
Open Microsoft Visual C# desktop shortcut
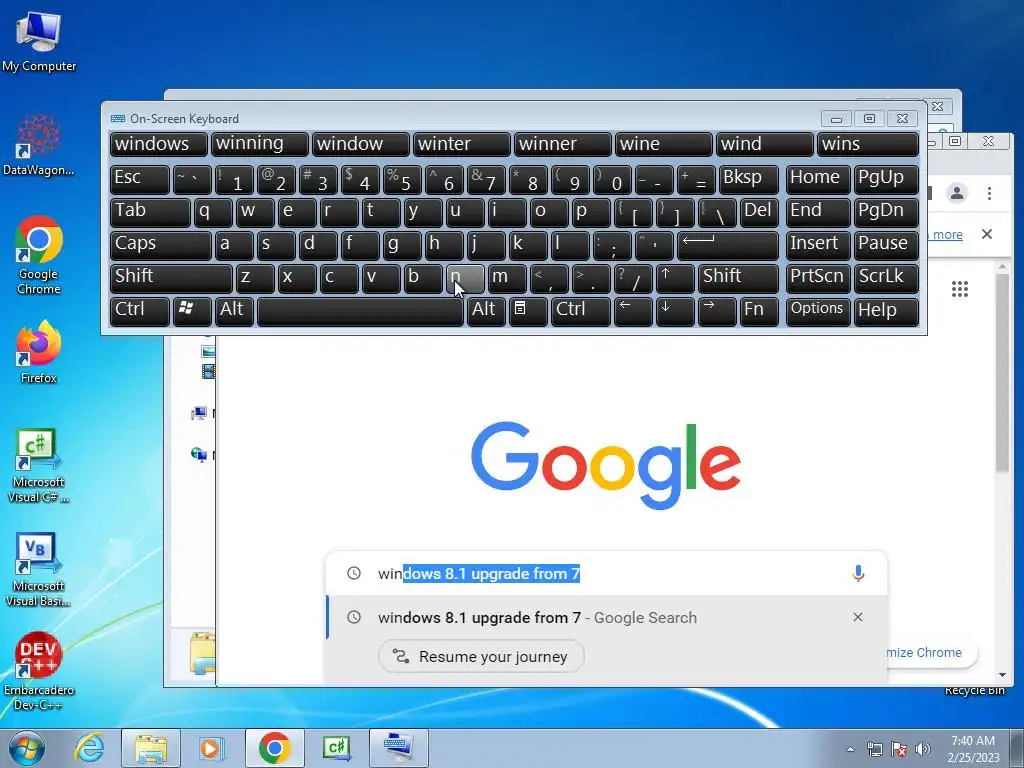pos(39,465)
